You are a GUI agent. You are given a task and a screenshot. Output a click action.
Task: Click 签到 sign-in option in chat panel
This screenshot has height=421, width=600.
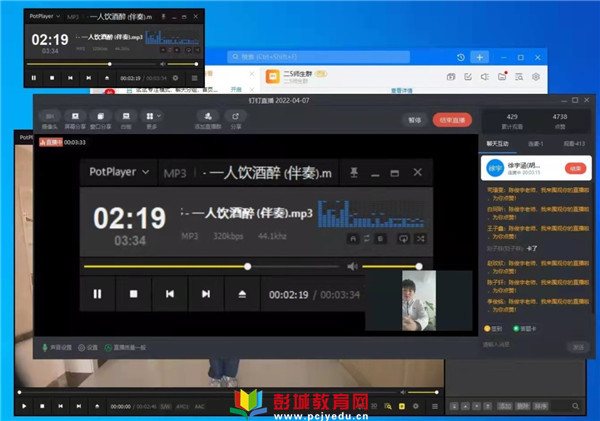(493, 329)
